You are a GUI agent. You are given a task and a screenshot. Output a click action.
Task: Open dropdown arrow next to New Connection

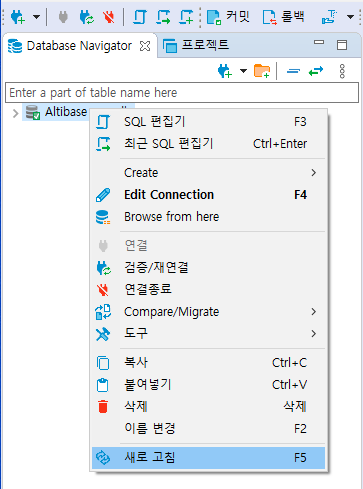pyautogui.click(x=37, y=17)
